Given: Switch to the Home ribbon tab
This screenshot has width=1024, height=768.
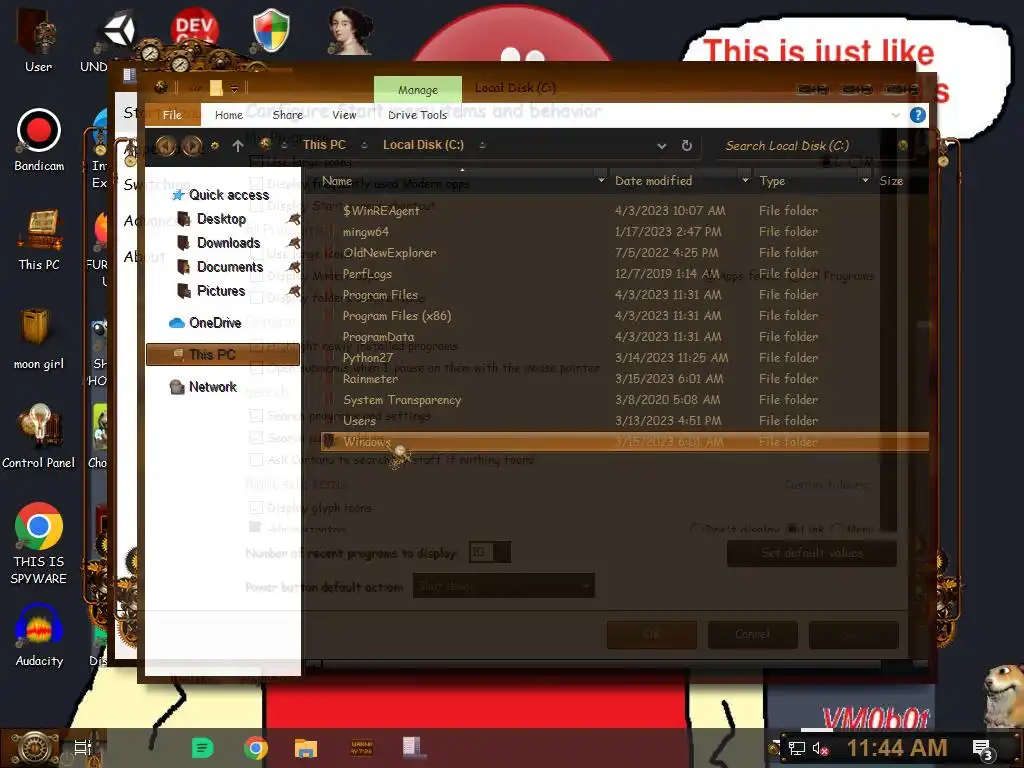Looking at the screenshot, I should (229, 115).
